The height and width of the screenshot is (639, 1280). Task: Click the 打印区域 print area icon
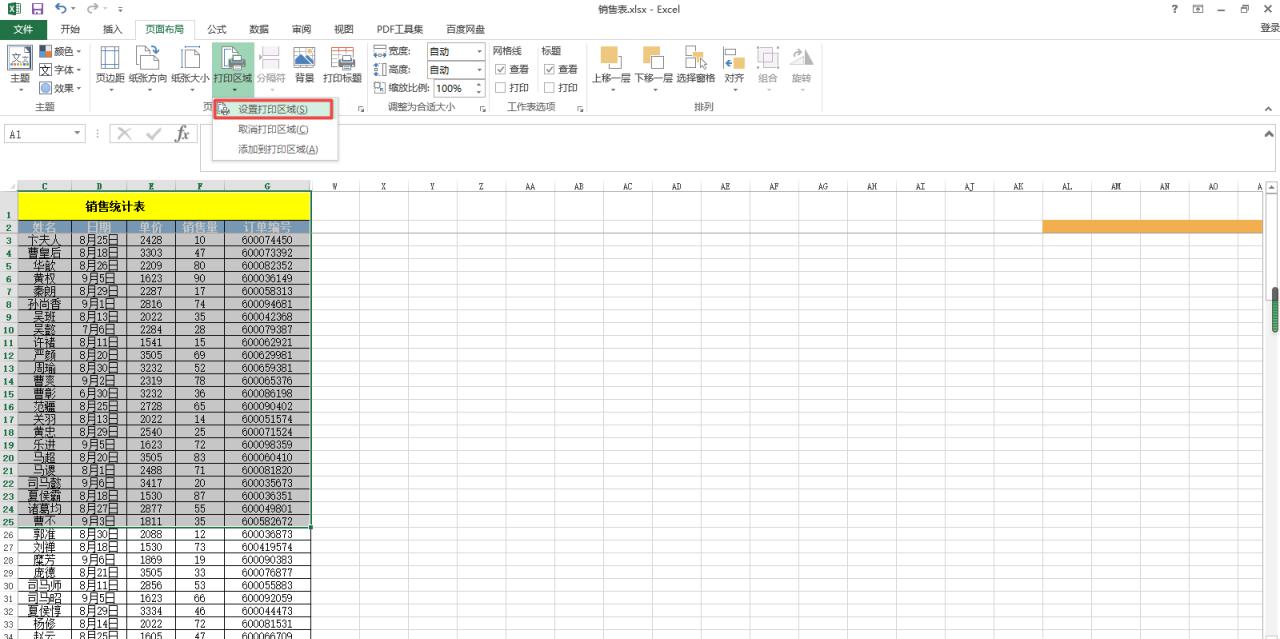(233, 58)
